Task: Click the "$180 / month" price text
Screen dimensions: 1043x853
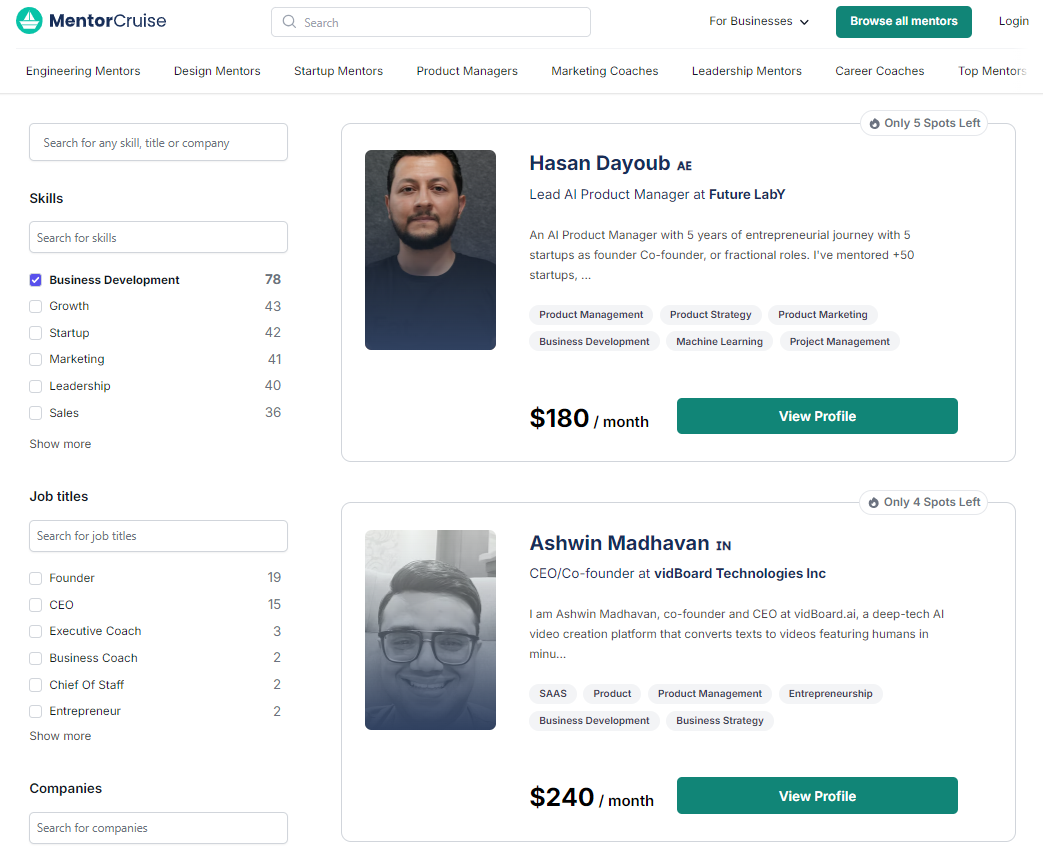Action: pyautogui.click(x=589, y=419)
